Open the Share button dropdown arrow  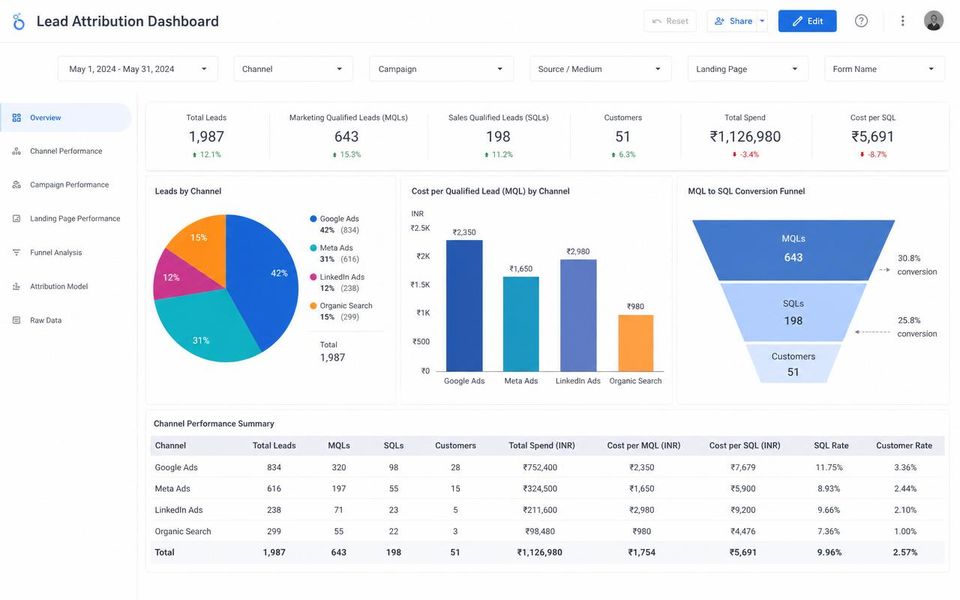click(x=762, y=21)
